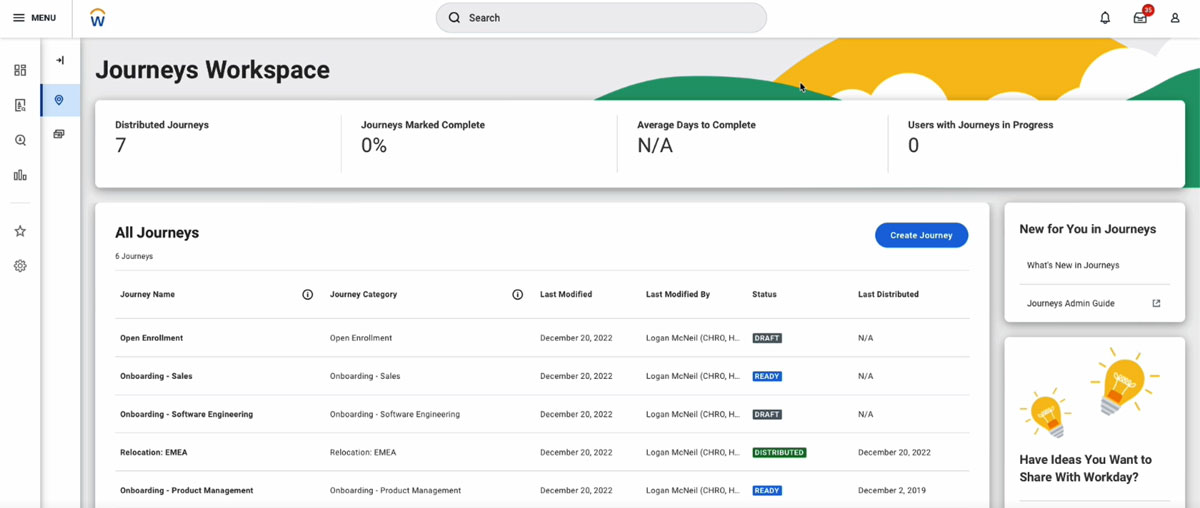Screen dimensions: 1200x508
Task: Click the Last Modified column header
Action: pos(566,295)
